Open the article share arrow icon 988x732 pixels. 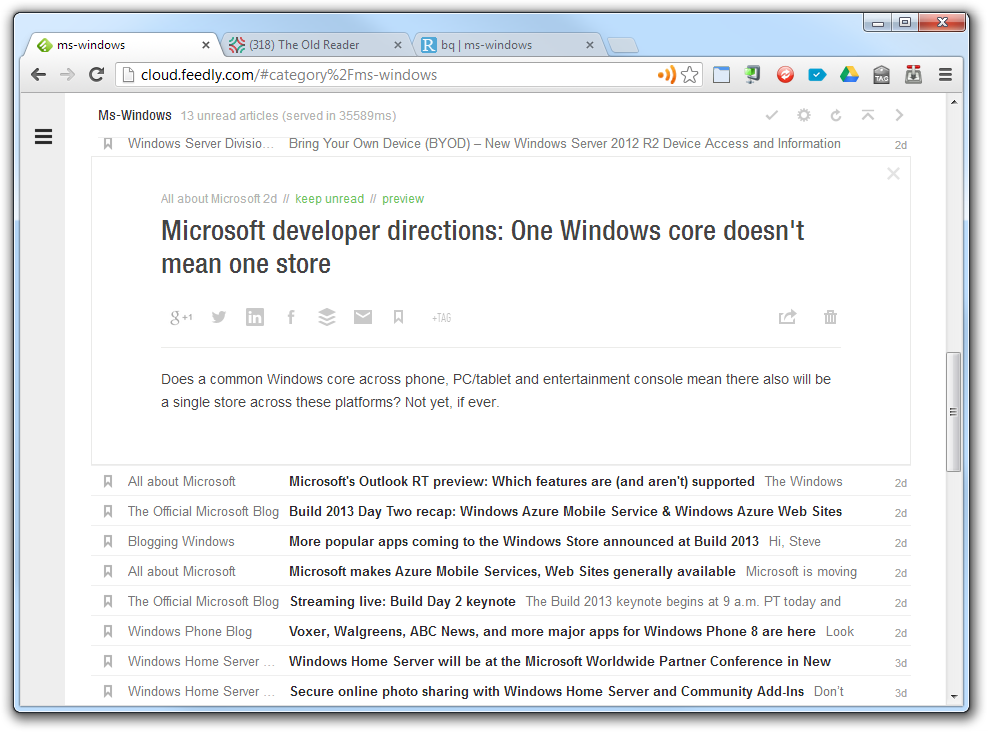pyautogui.click(x=788, y=317)
